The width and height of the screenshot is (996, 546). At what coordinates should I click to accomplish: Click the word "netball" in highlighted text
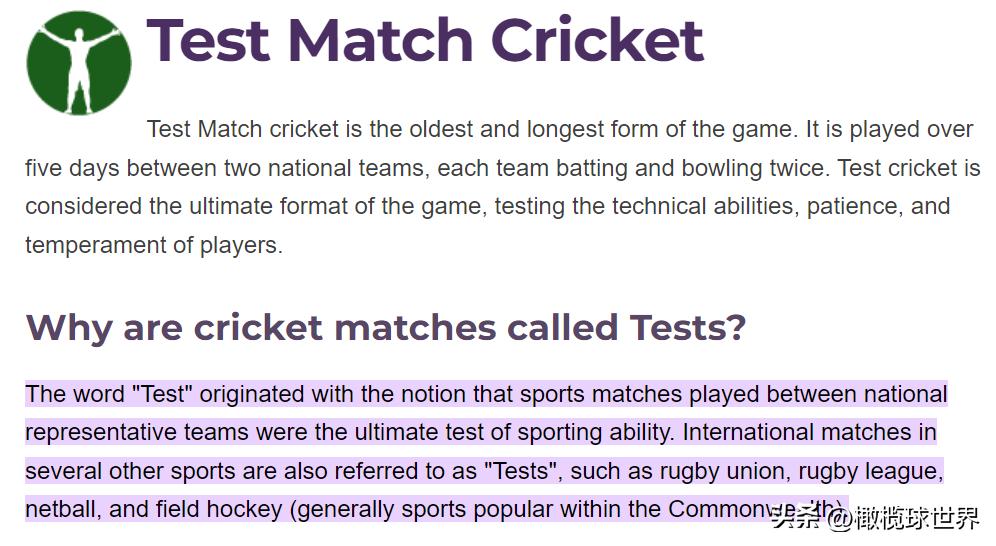click(61, 509)
